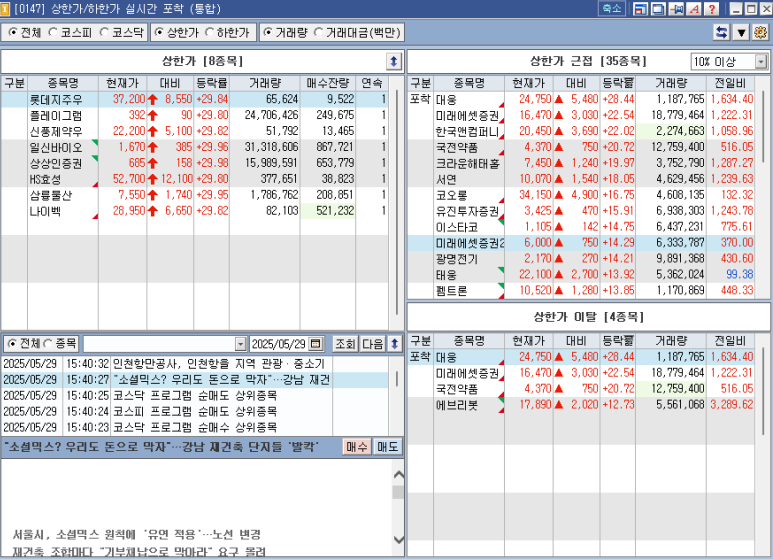Select the 상상인증권 row
Image resolution: width=773 pixels, height=559 pixels.
pyautogui.click(x=194, y=163)
